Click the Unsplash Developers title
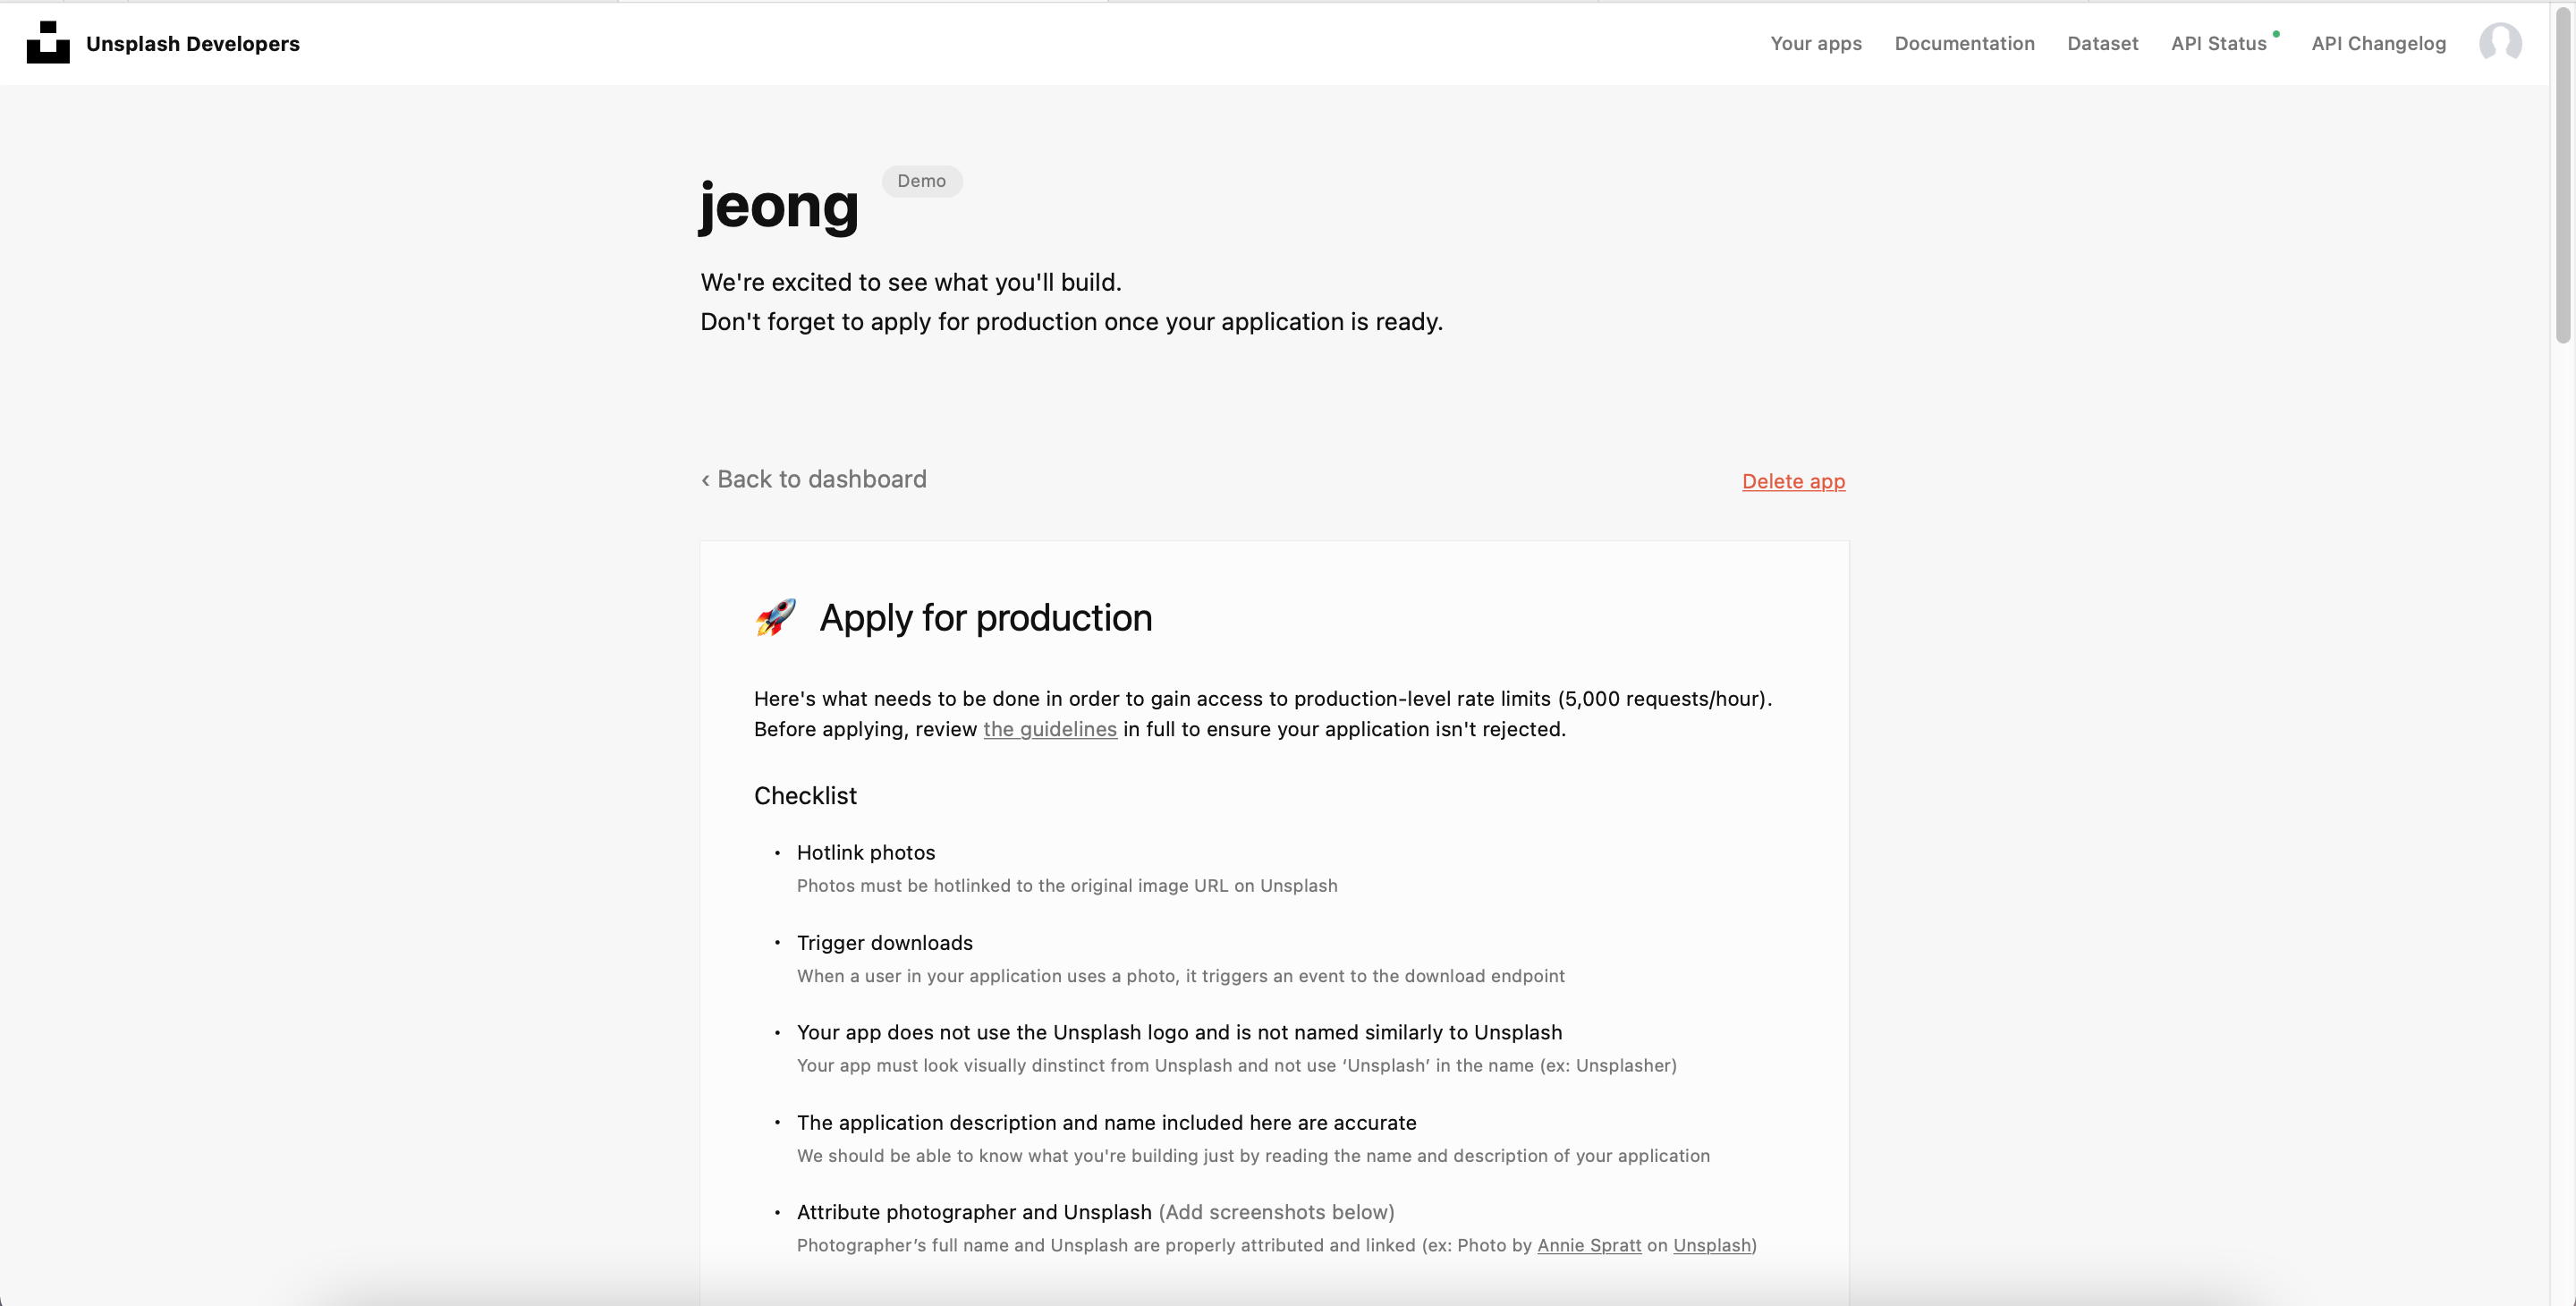The height and width of the screenshot is (1306, 2576). pyautogui.click(x=193, y=43)
